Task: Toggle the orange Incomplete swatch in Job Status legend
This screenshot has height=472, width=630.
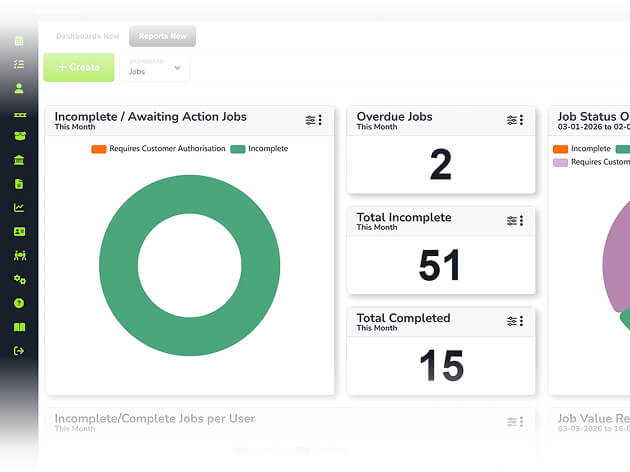Action: click(x=560, y=149)
